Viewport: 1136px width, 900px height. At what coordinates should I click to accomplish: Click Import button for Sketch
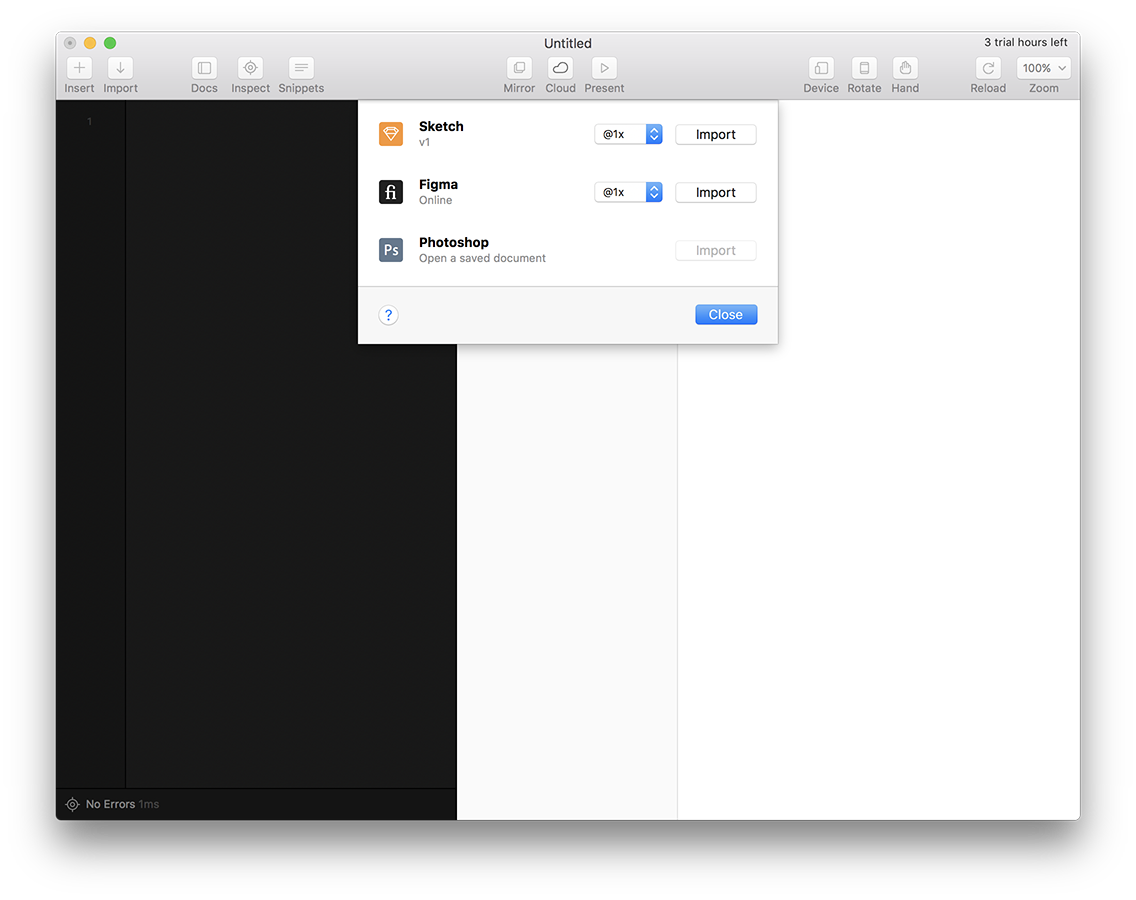(x=716, y=135)
